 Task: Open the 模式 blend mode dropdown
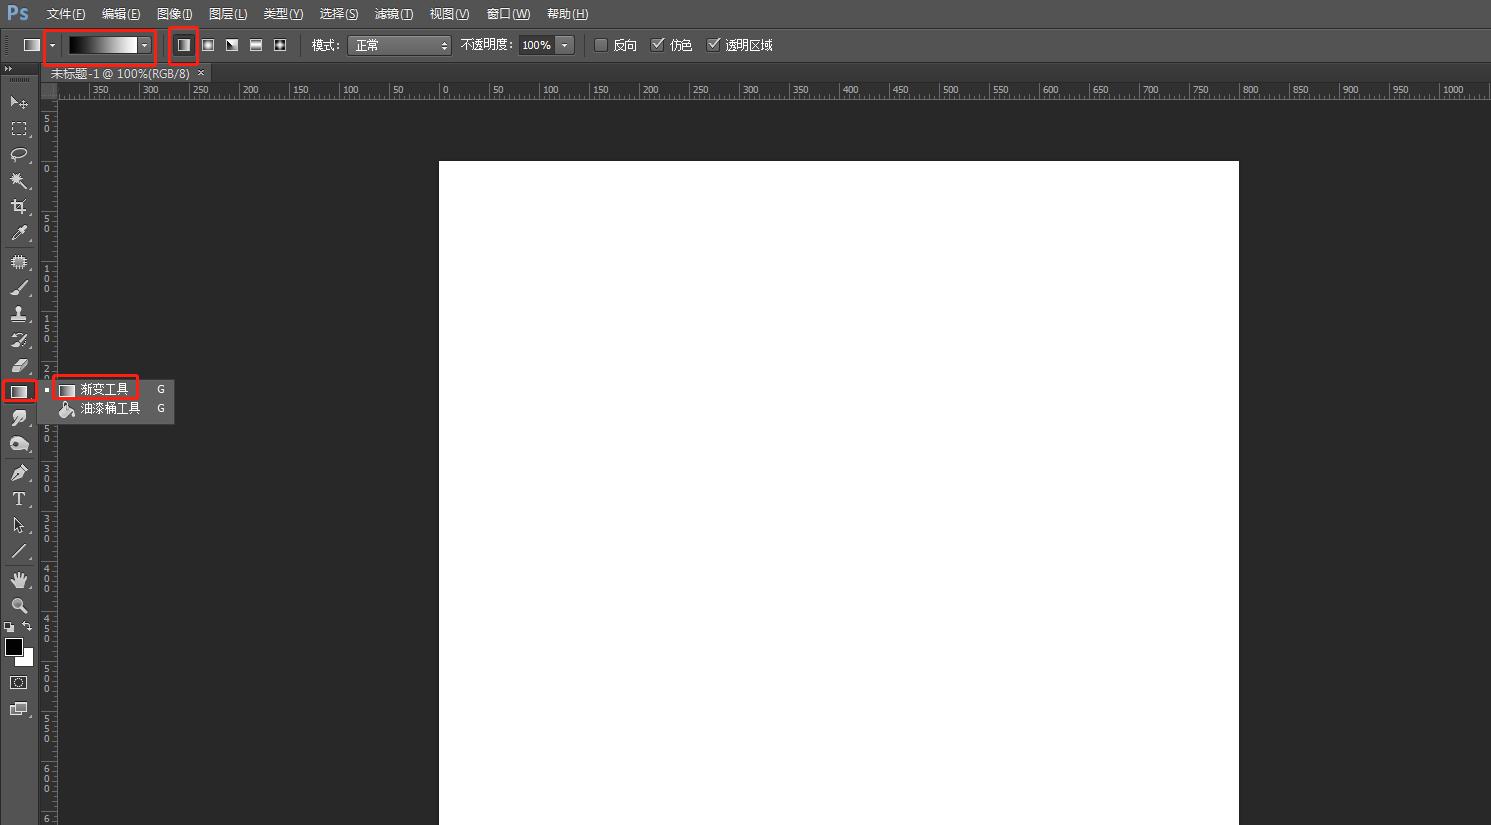[x=399, y=45]
